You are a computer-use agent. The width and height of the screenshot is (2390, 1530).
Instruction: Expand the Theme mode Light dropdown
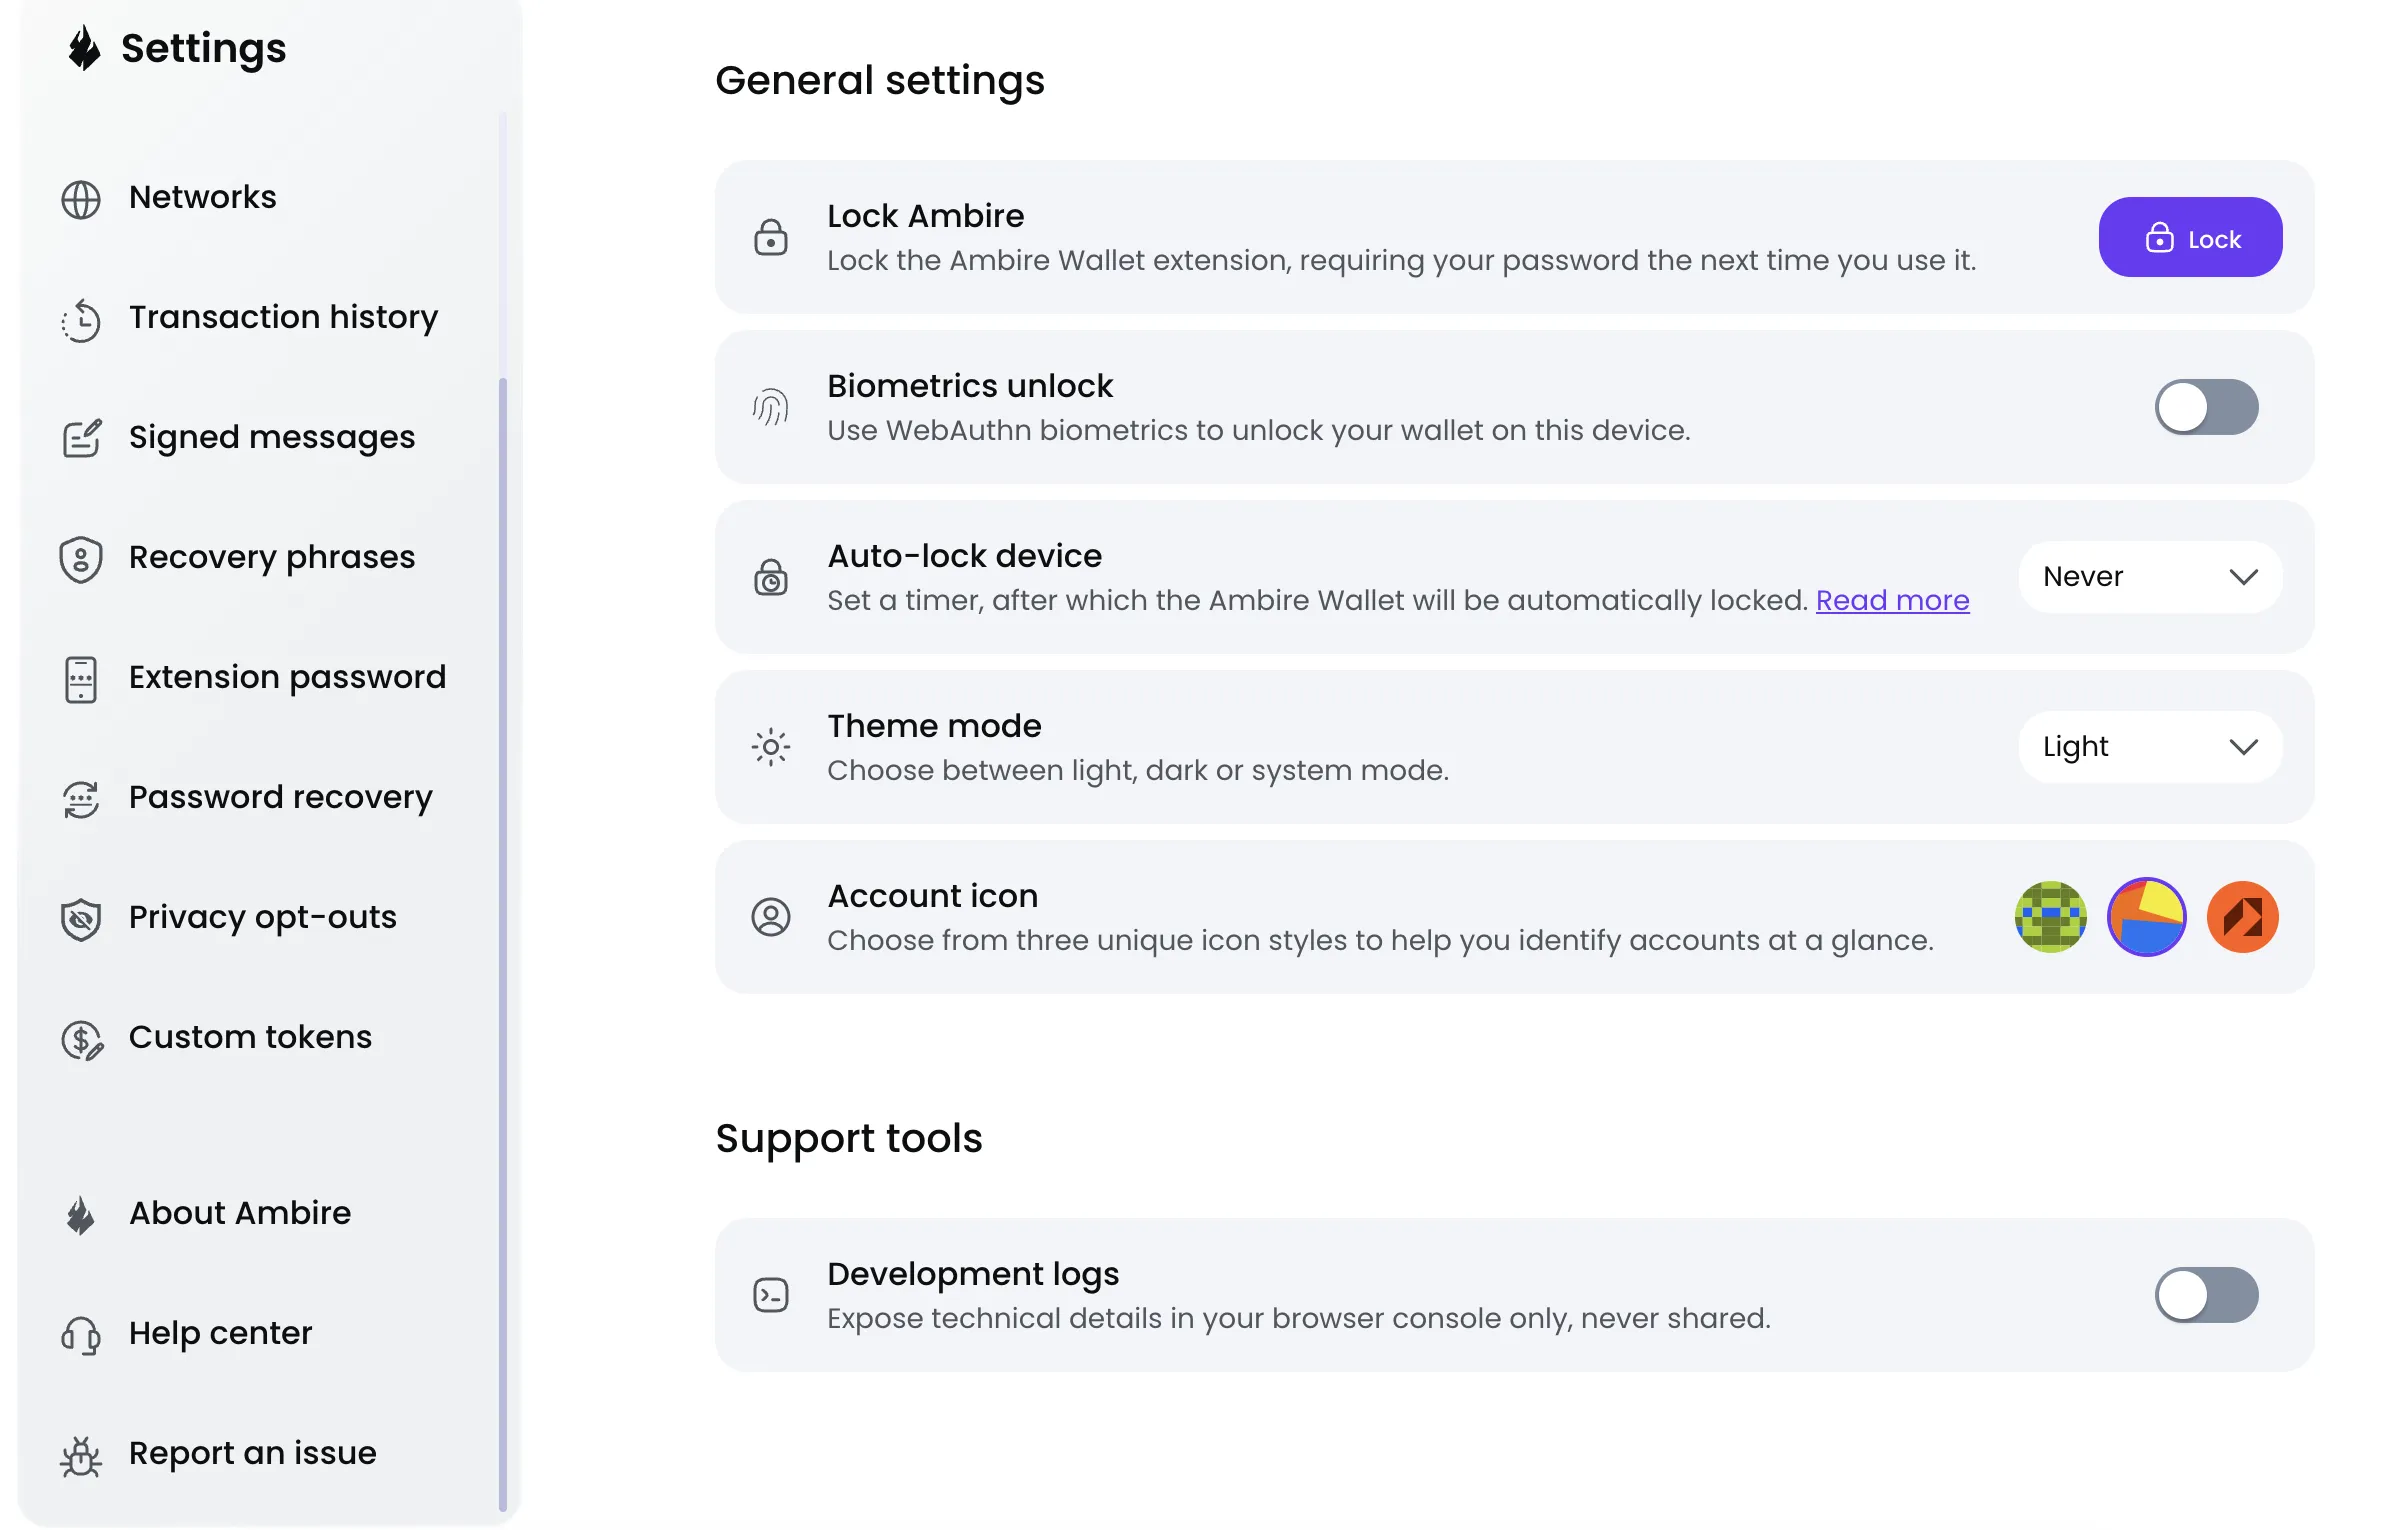pos(2150,747)
